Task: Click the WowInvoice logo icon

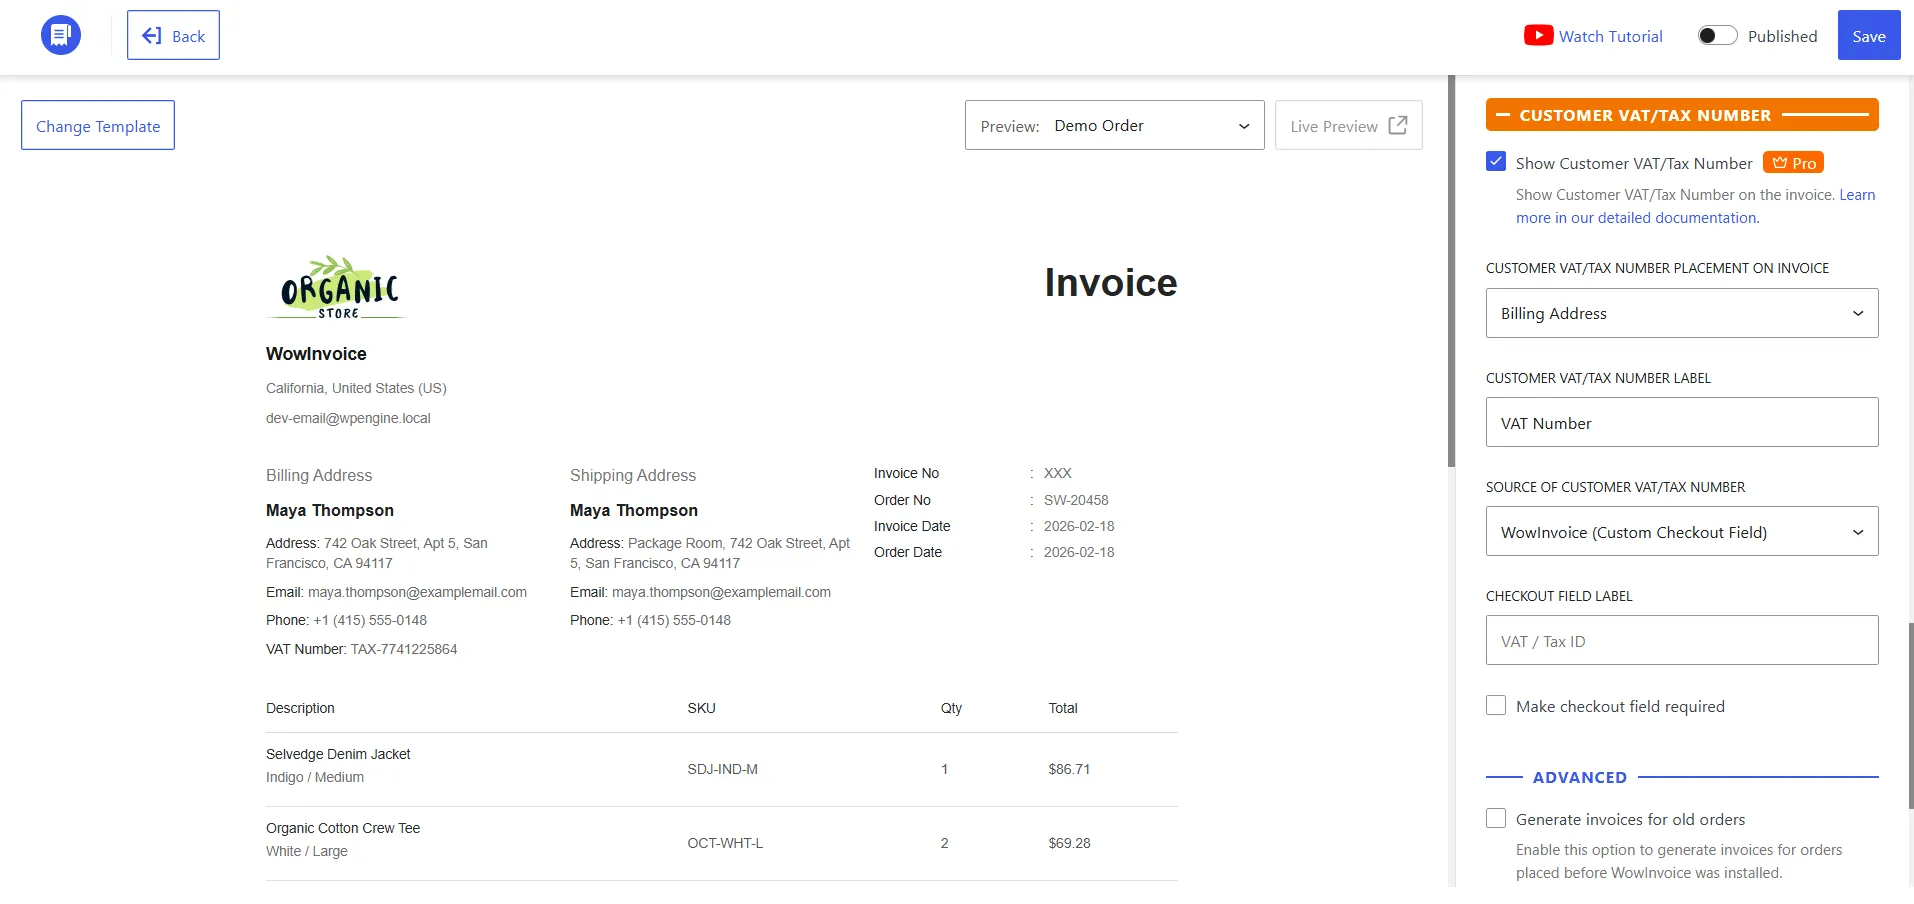Action: (61, 35)
